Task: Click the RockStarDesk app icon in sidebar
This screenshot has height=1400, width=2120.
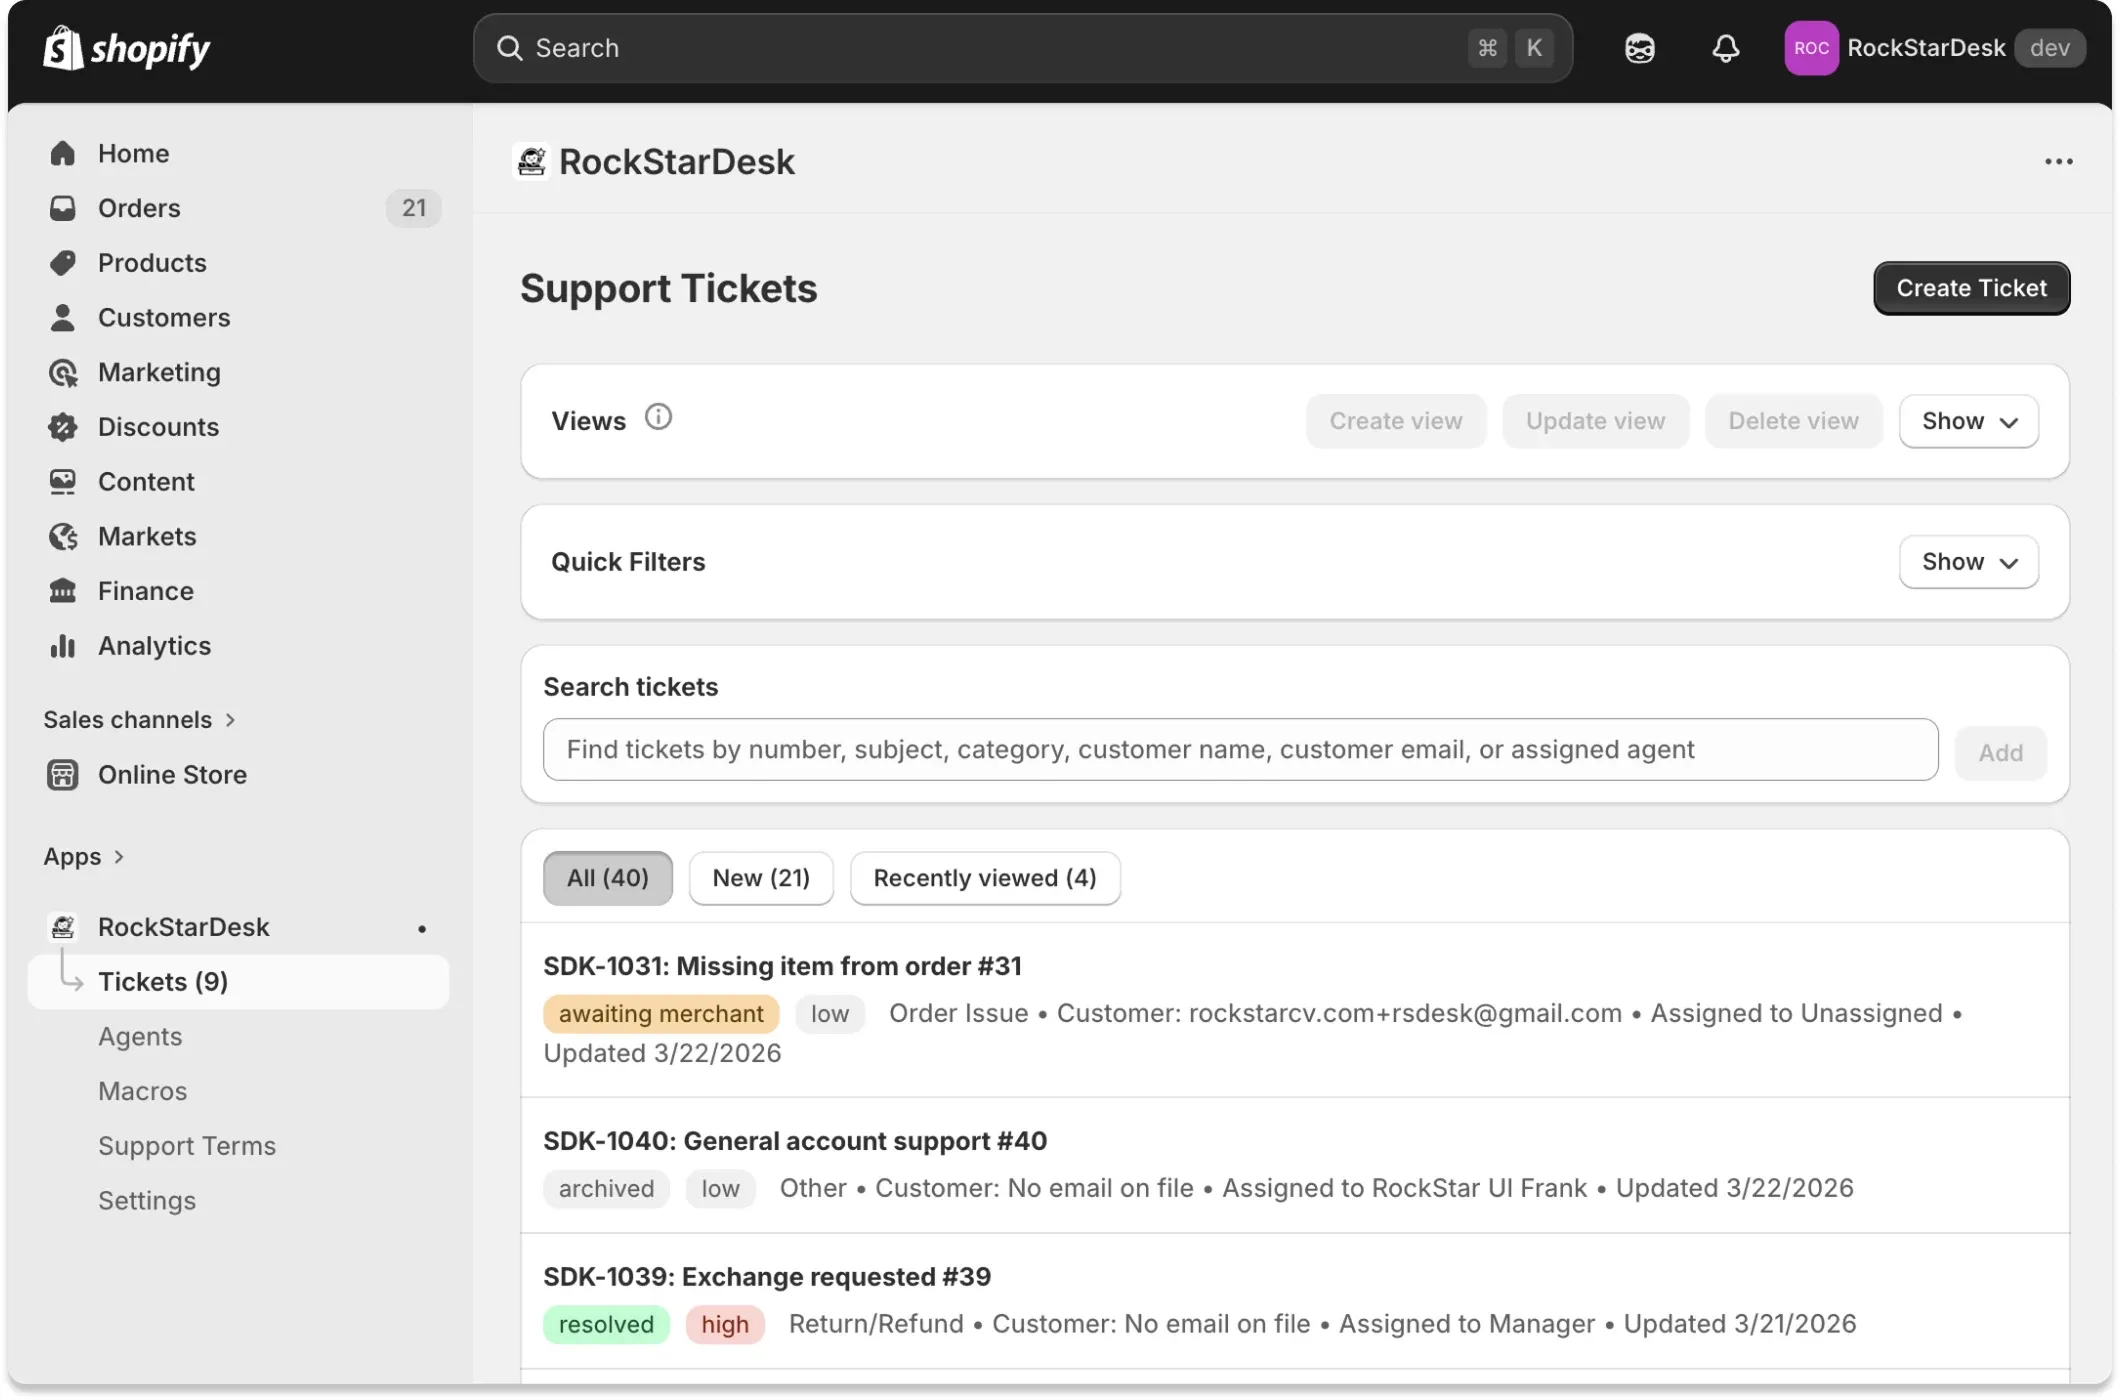Action: (62, 927)
